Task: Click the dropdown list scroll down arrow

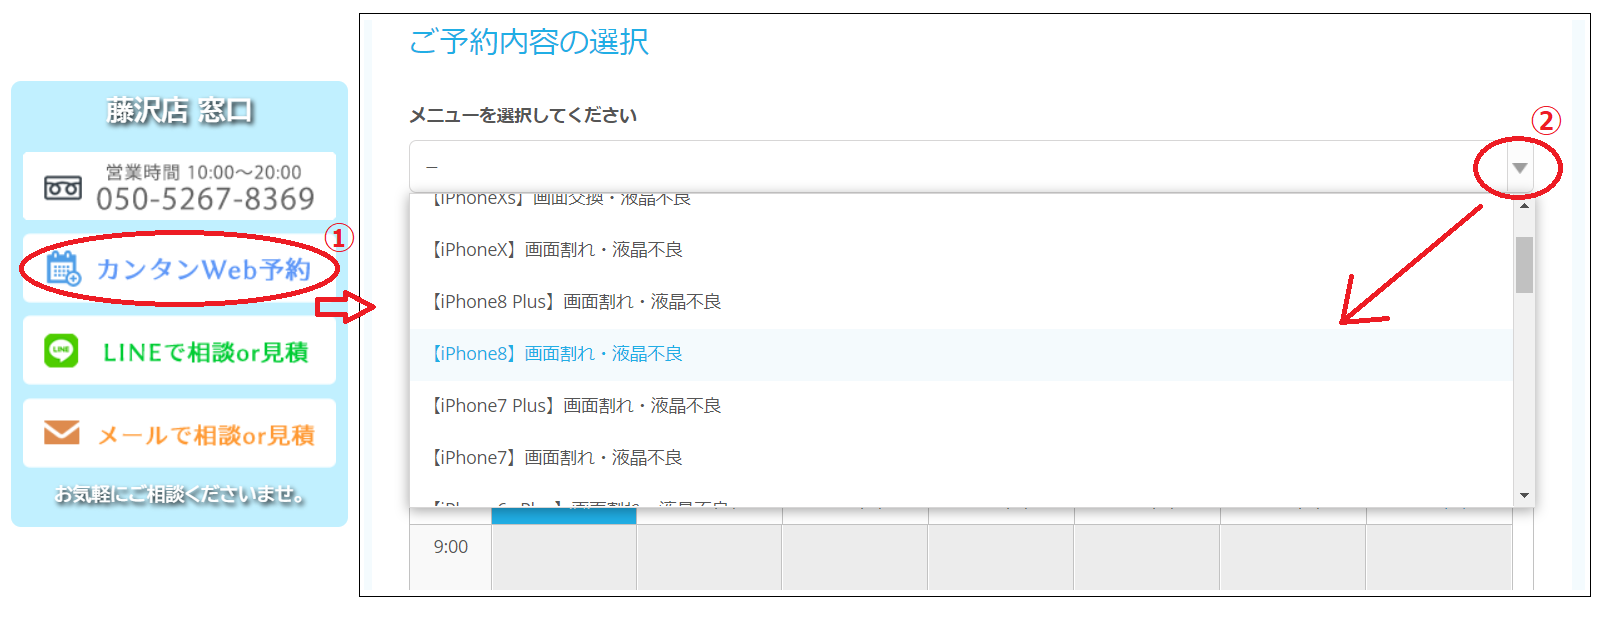Action: click(x=1524, y=495)
